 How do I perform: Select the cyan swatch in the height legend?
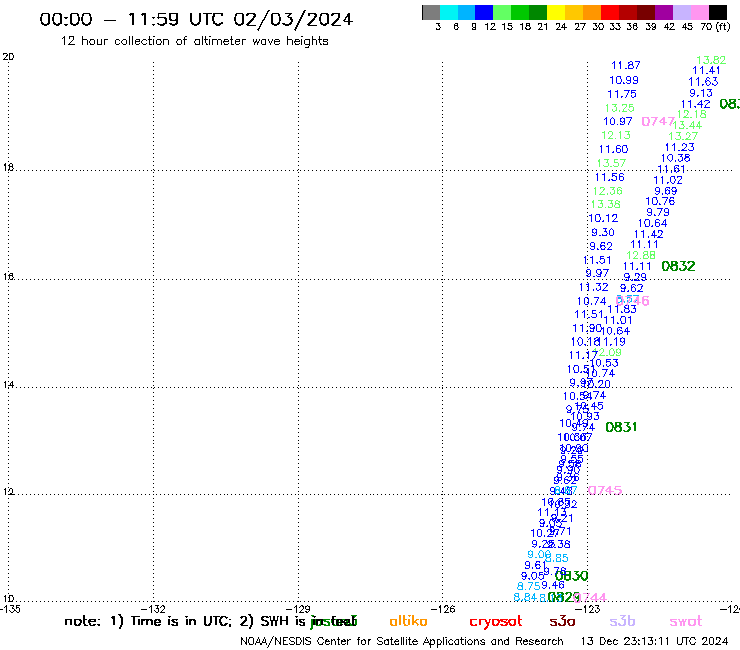pos(449,12)
